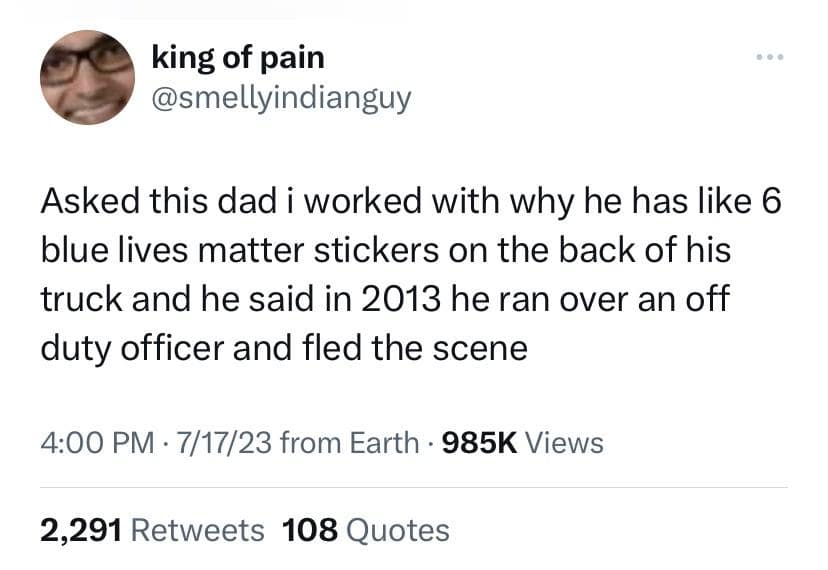This screenshot has width=828, height=570.
Task: Visit the @smellyindianguy handle
Action: [281, 99]
